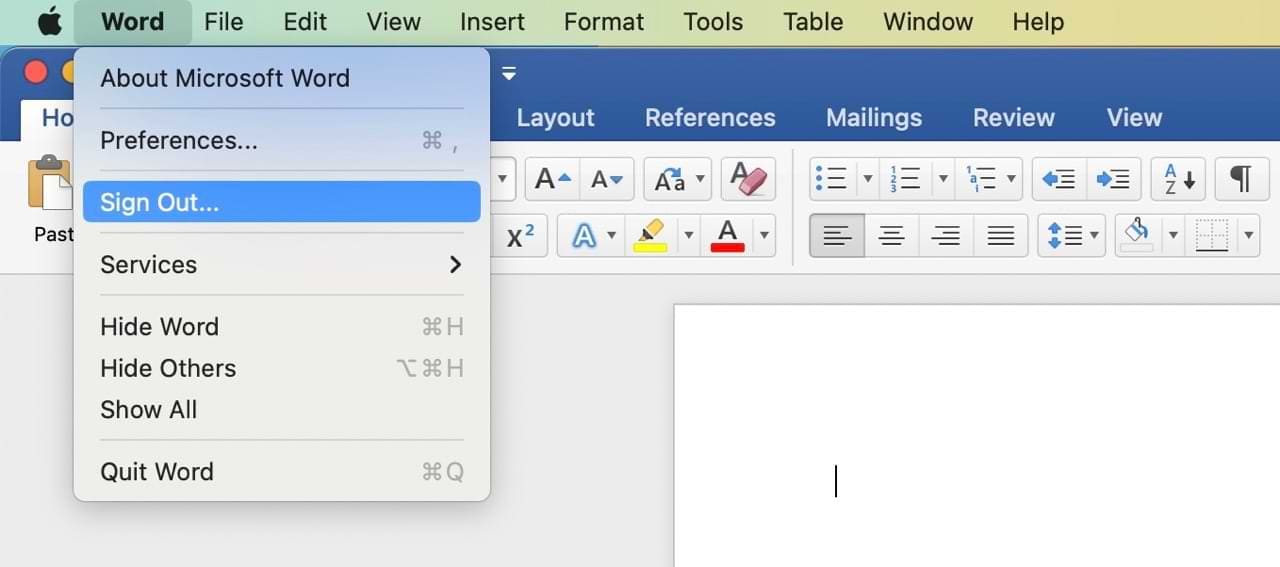
Task: Open the Edit menu
Action: (x=305, y=22)
